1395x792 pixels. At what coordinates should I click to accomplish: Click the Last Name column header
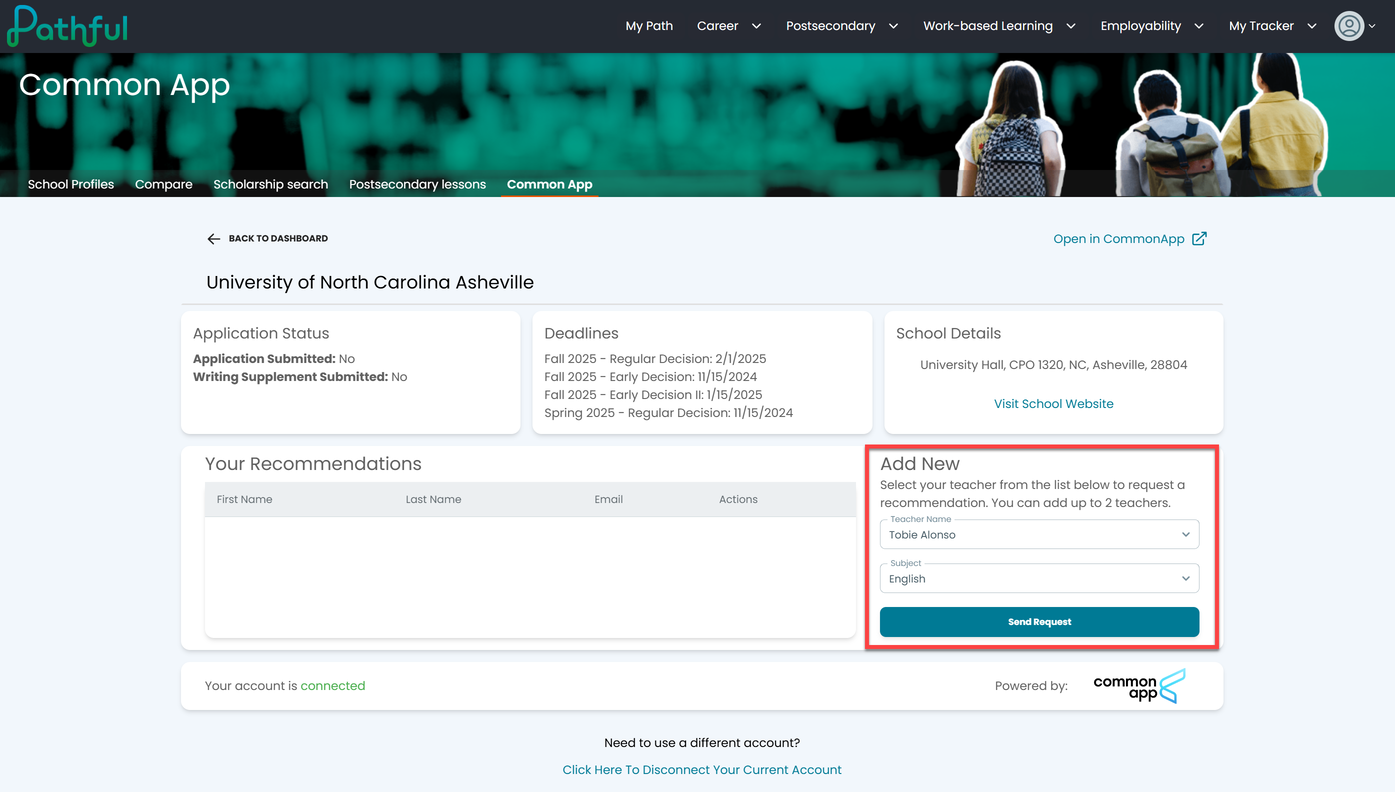pos(434,499)
